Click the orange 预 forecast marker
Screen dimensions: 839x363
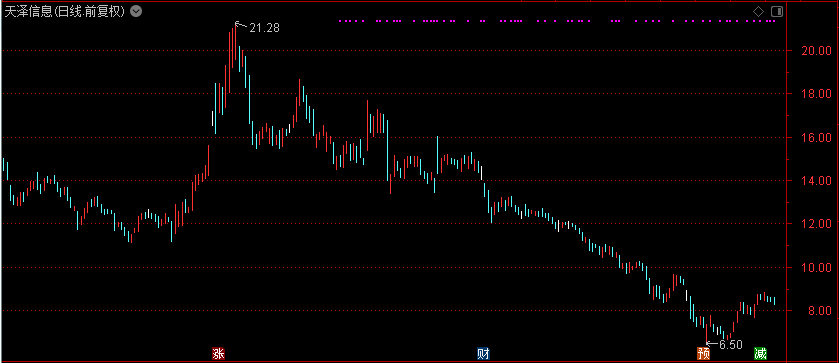(x=703, y=353)
